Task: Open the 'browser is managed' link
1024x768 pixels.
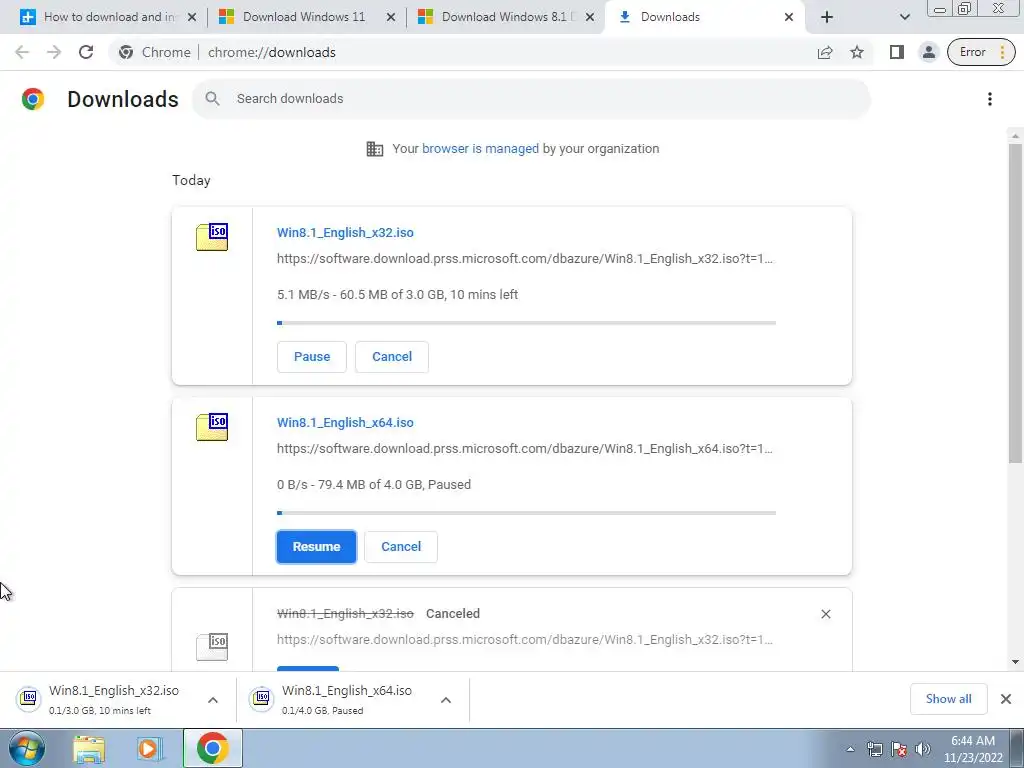Action: [480, 149]
